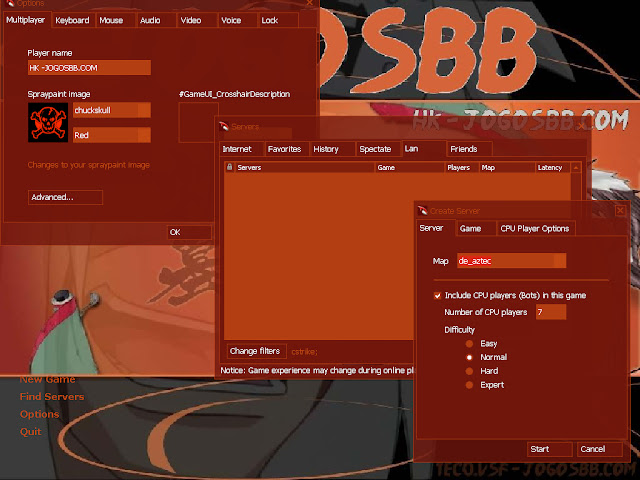Toggle Include CPU players (Bots) checkbox
Image resolution: width=640 pixels, height=480 pixels.
tap(438, 296)
